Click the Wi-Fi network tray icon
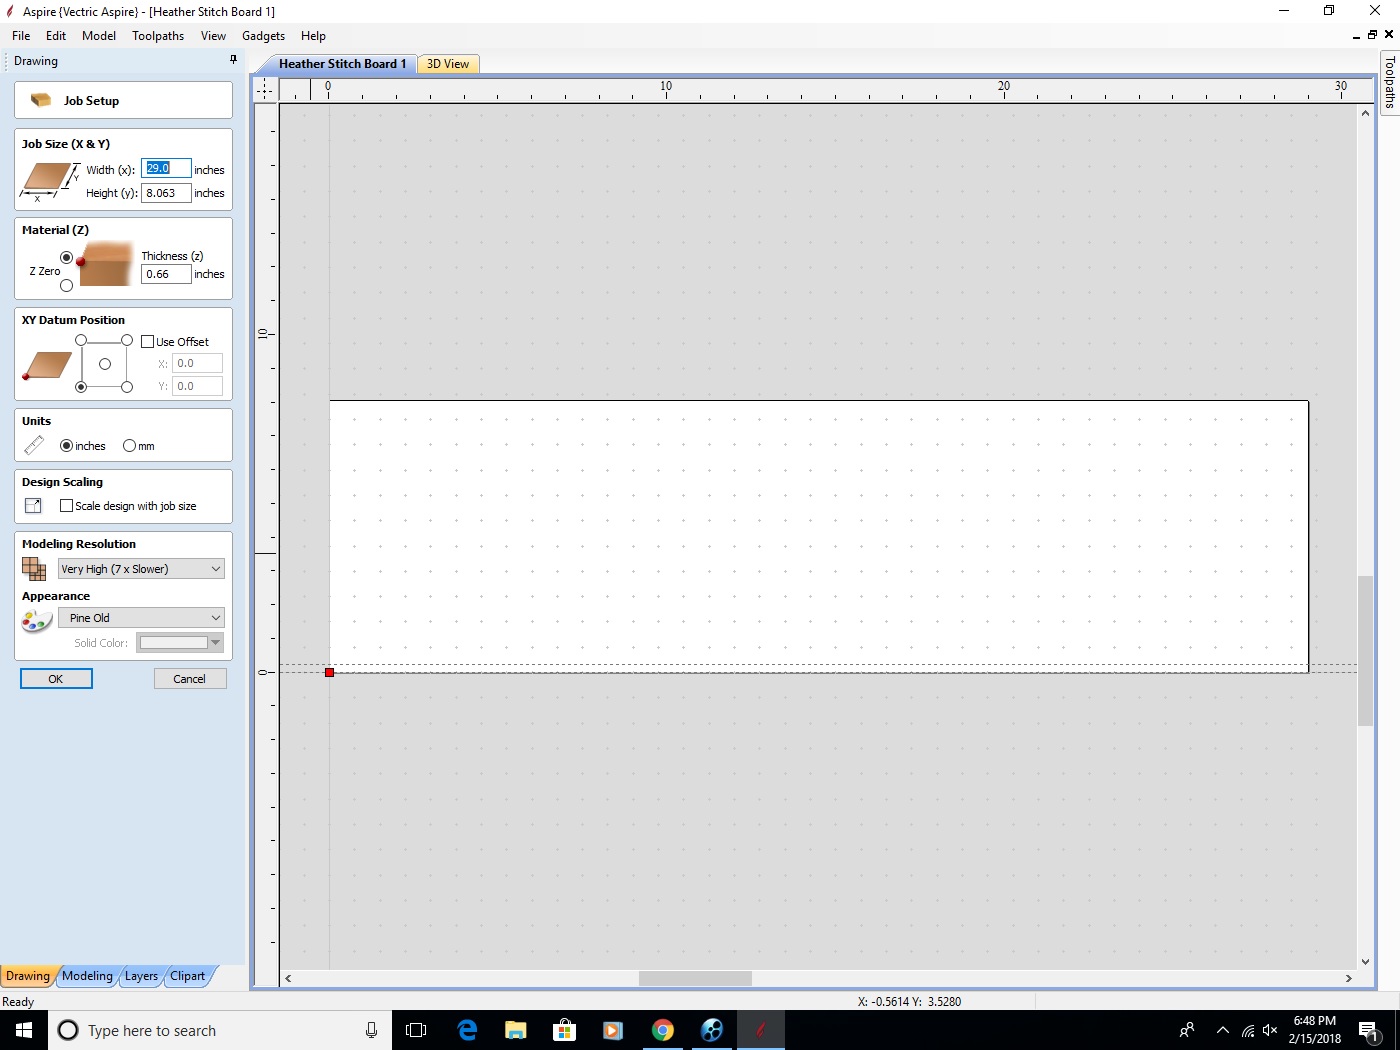Viewport: 1400px width, 1050px height. (1248, 1030)
